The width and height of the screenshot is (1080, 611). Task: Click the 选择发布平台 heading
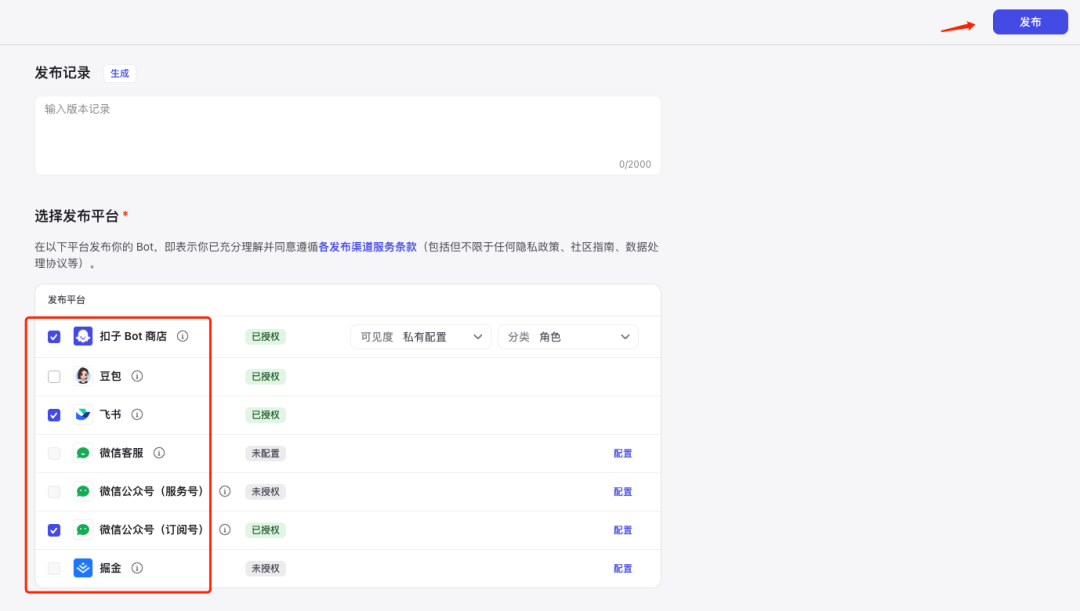(x=76, y=216)
